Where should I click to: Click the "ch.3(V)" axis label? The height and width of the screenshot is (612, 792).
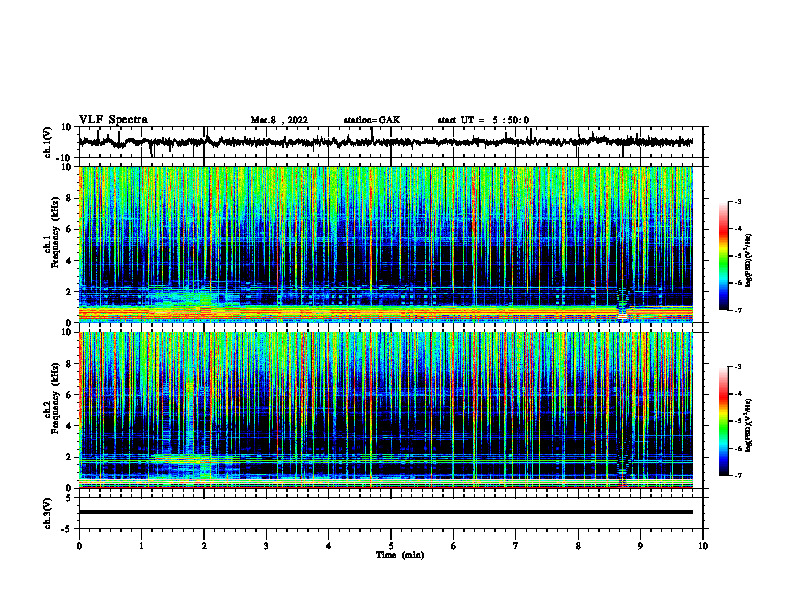point(48,514)
